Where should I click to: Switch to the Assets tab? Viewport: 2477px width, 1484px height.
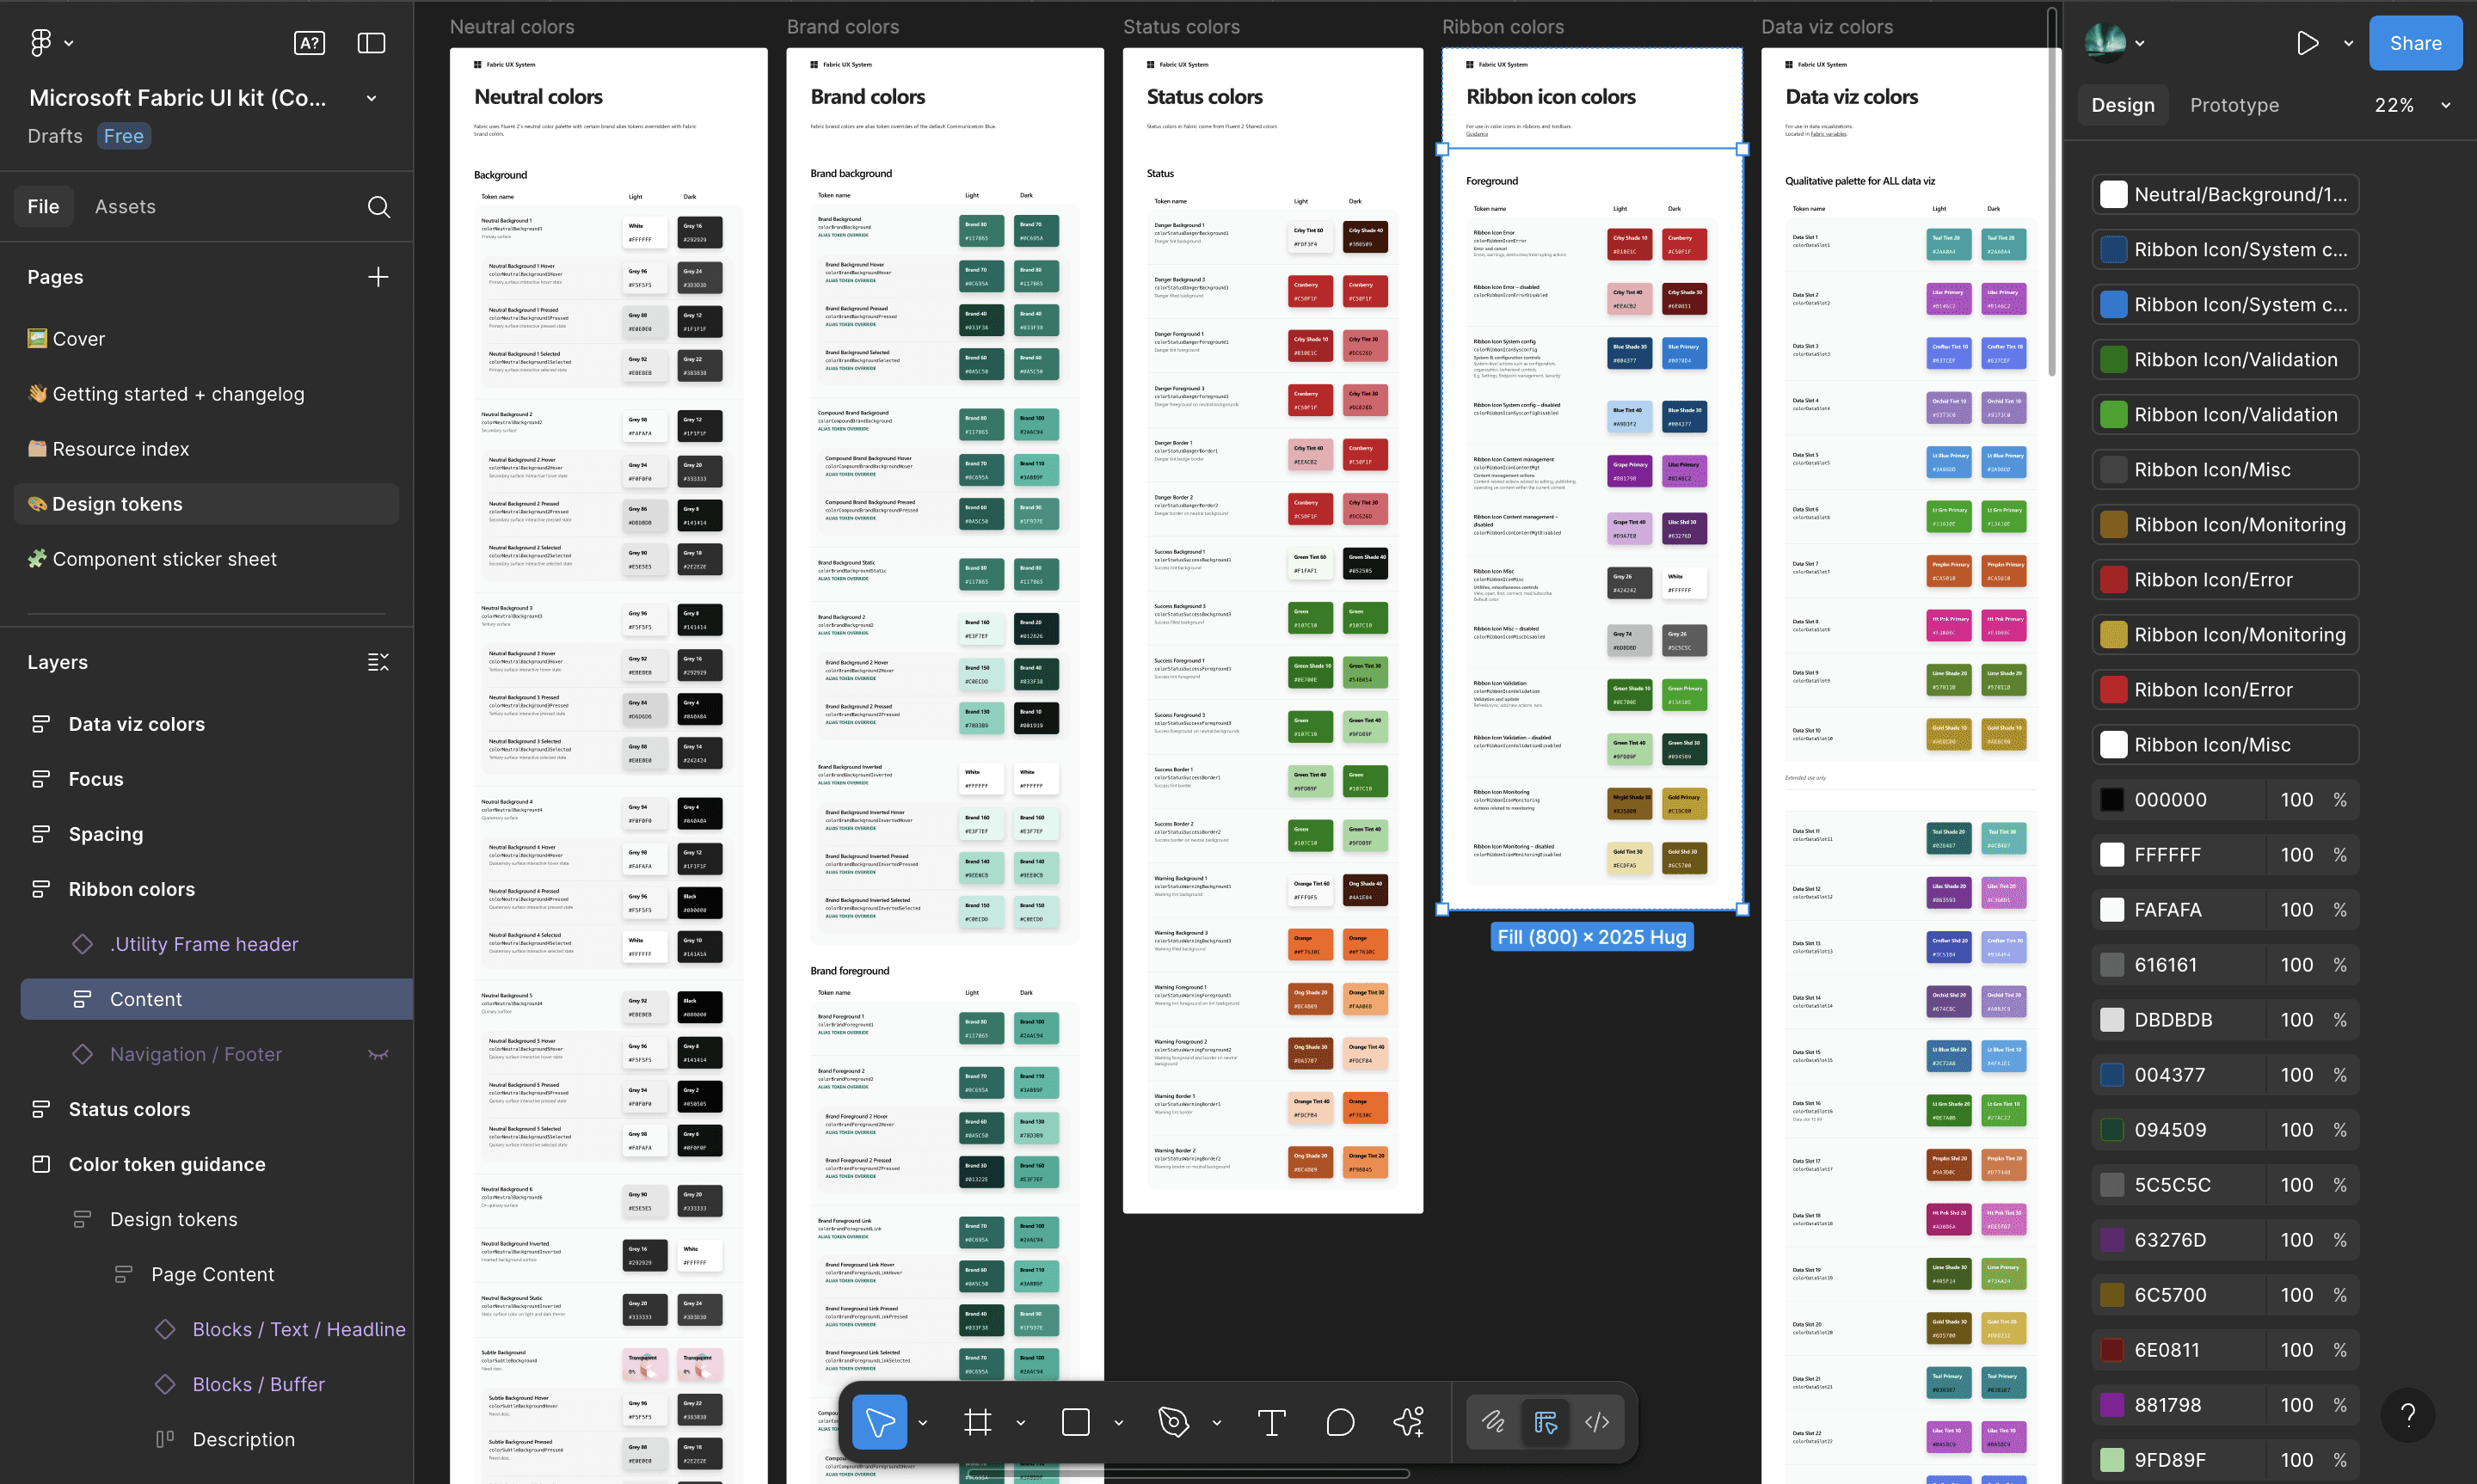coord(125,207)
